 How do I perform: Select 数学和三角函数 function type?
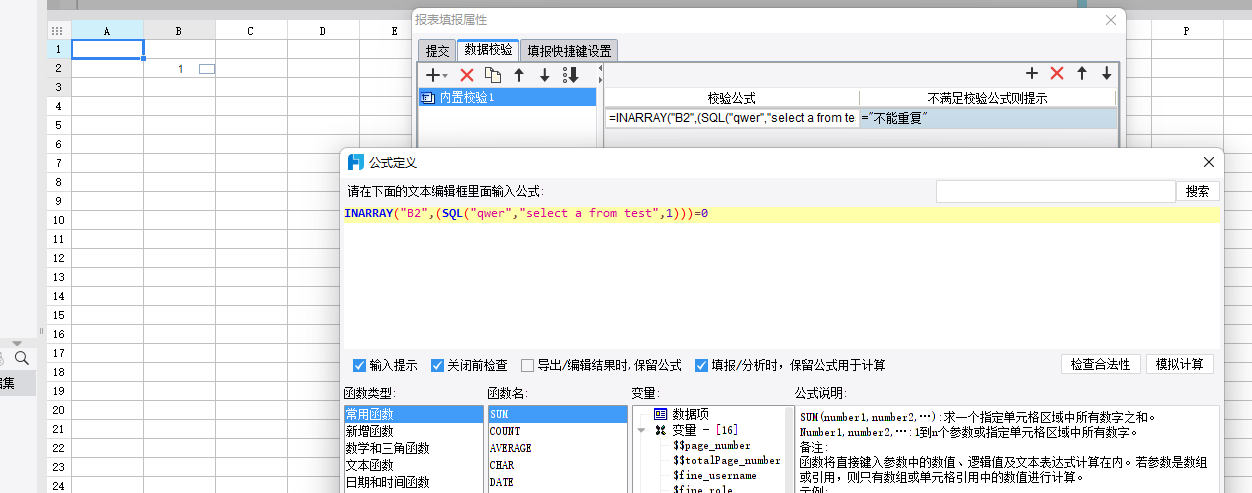(412, 448)
